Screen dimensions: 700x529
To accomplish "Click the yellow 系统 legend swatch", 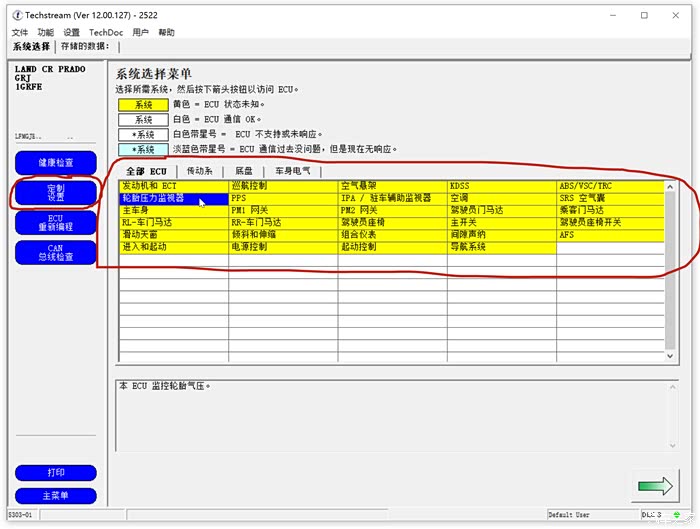I will click(143, 104).
